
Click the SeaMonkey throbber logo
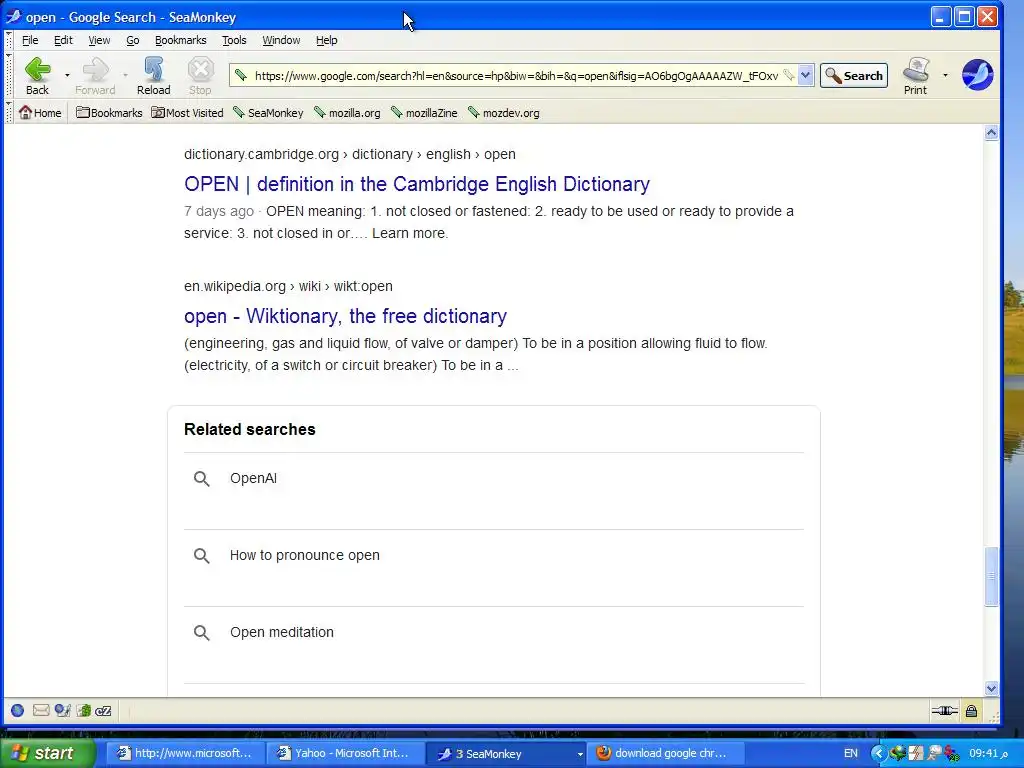(977, 74)
